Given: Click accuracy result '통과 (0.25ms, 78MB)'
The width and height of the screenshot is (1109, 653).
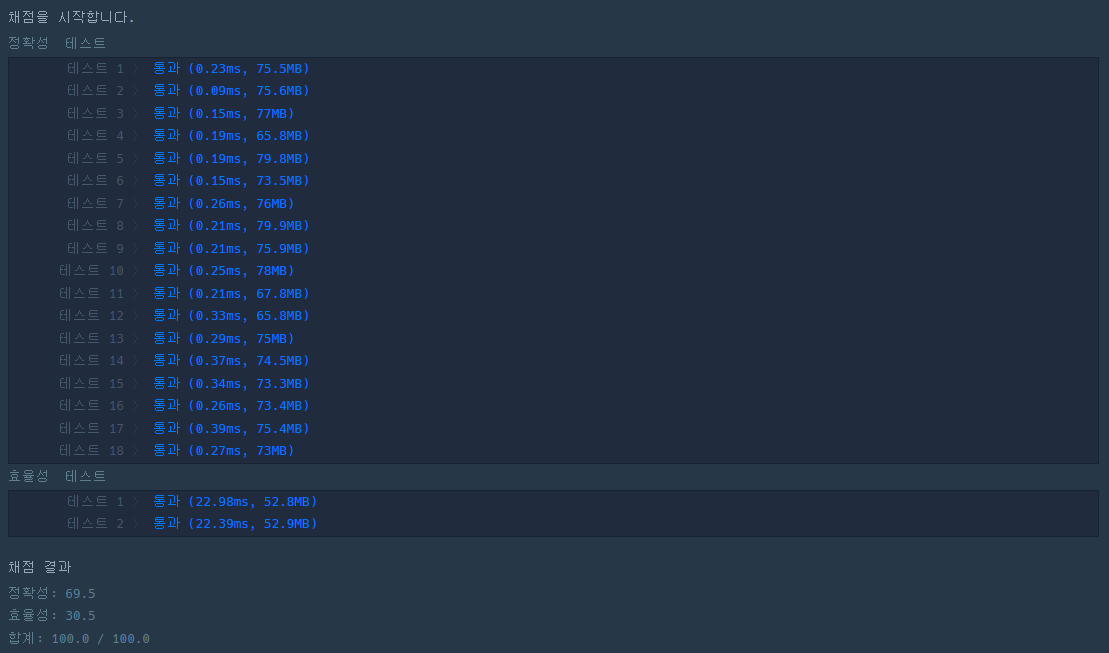Looking at the screenshot, I should (223, 270).
